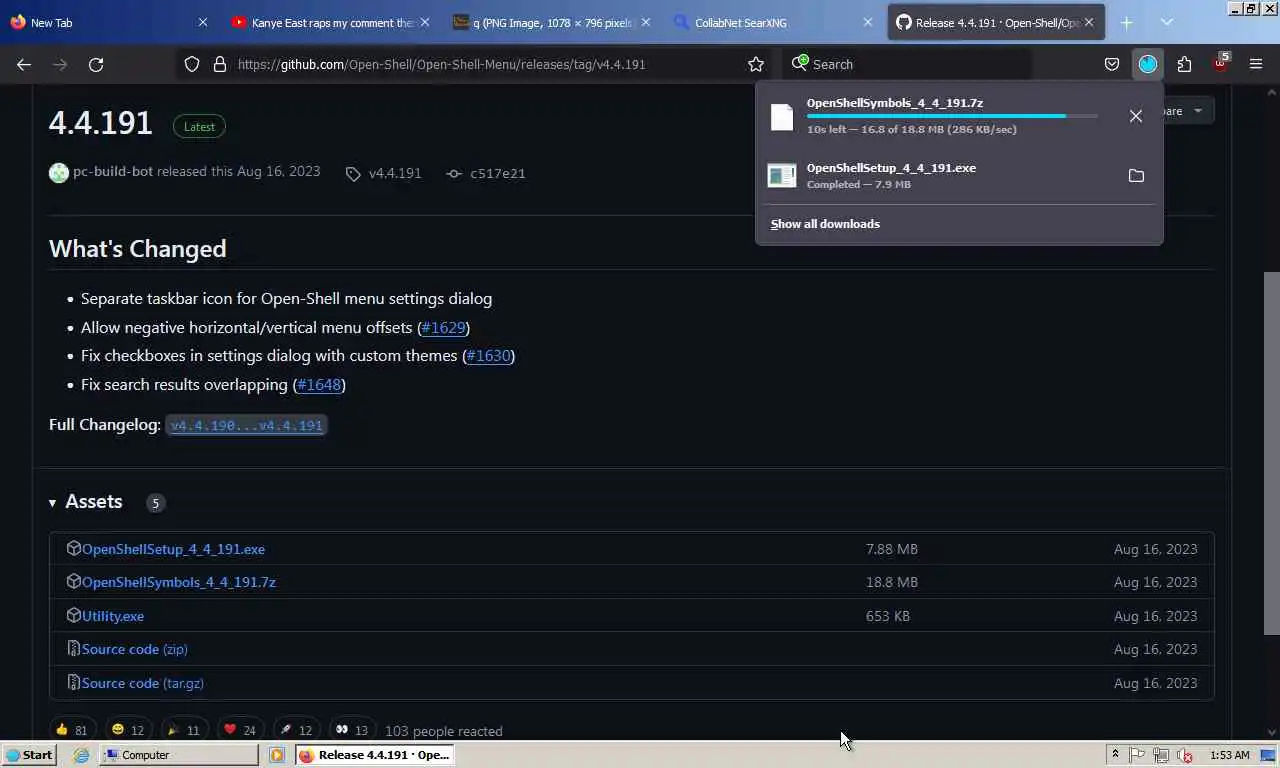Click the 1:53 AM clock
Screen dimensions: 1280x768
(1229, 755)
